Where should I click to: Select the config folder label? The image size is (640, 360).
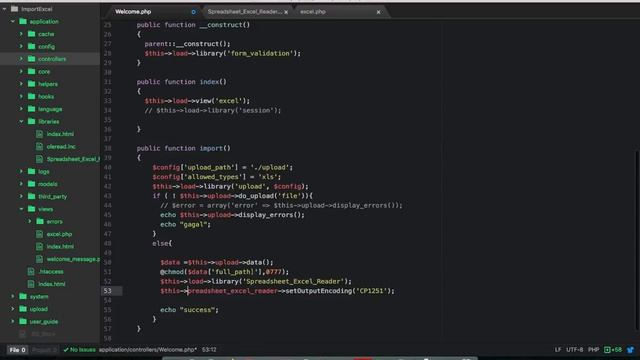[47, 47]
